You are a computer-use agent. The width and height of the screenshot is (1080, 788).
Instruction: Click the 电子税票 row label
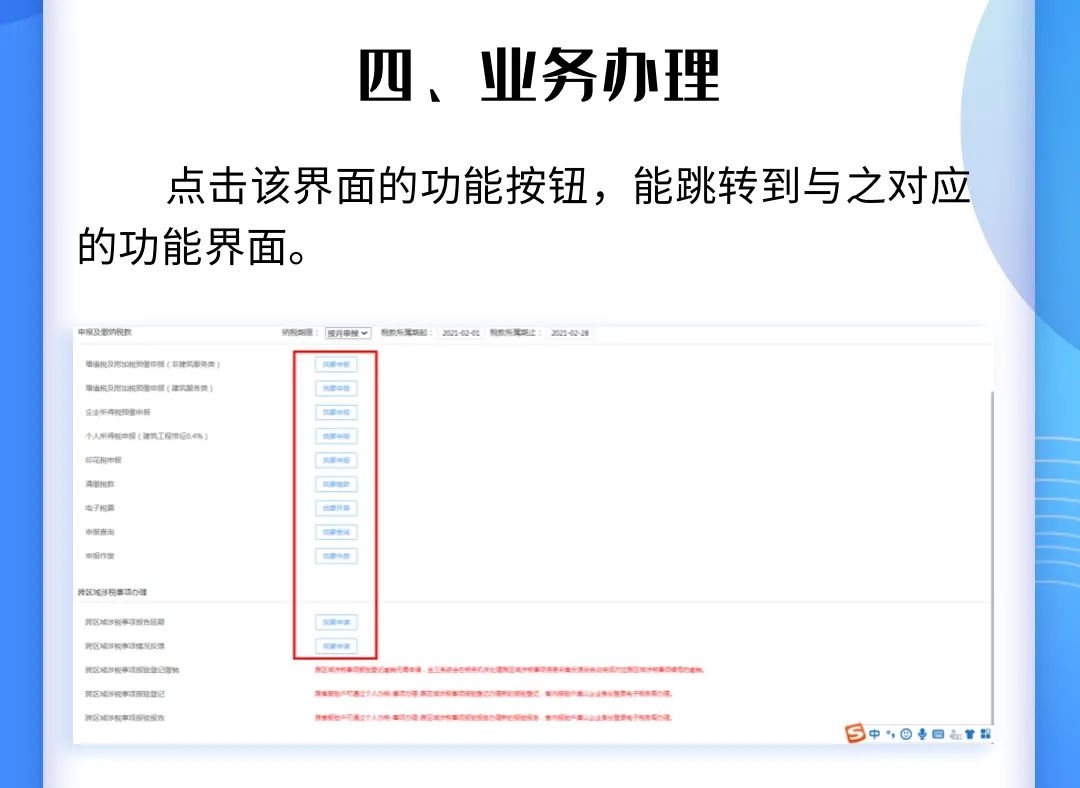(x=100, y=508)
